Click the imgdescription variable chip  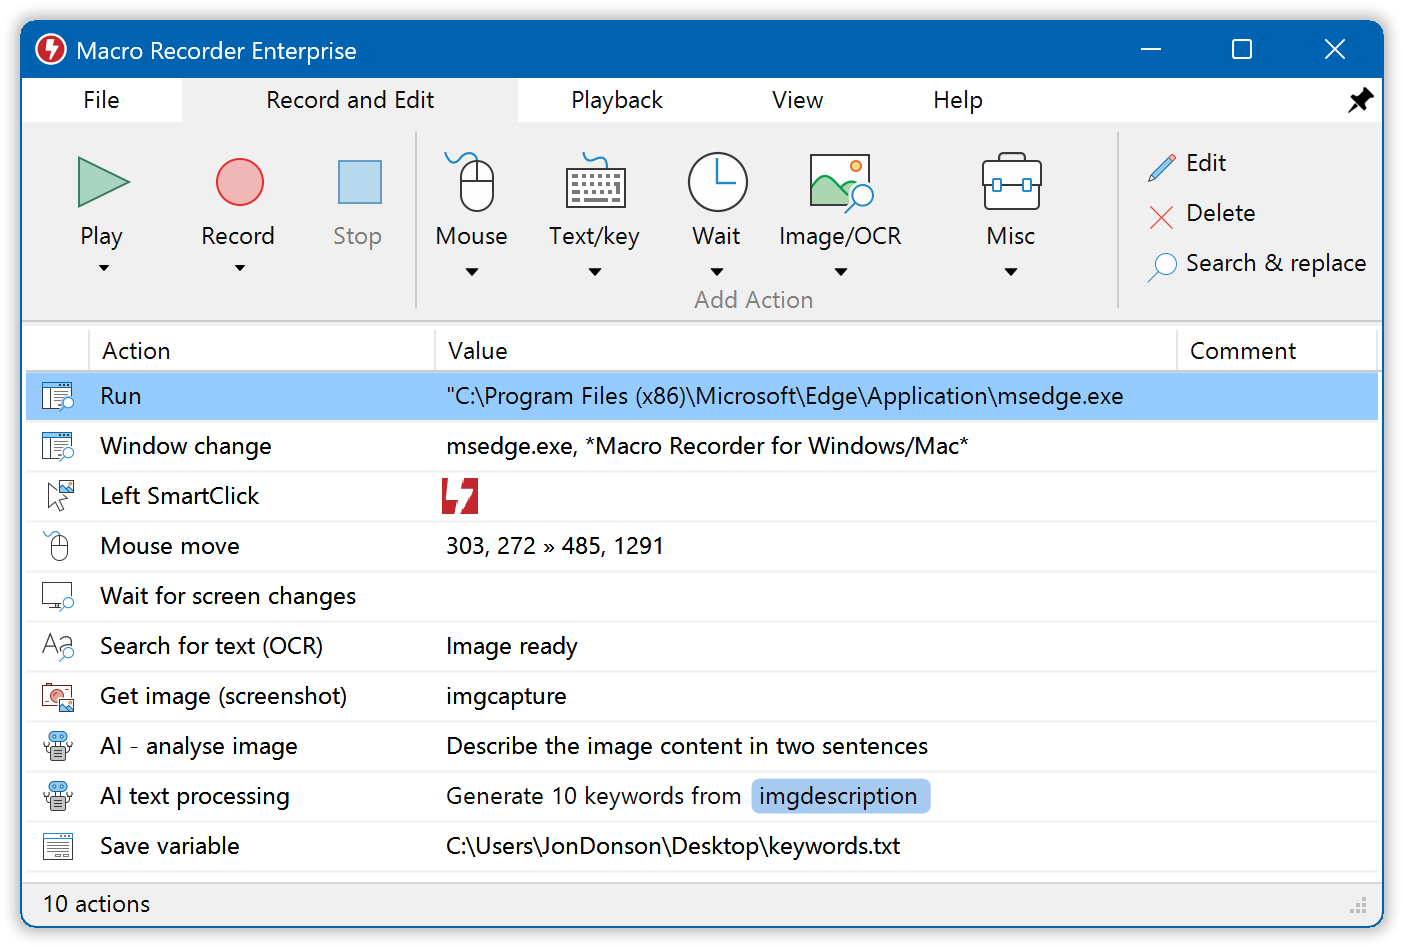click(840, 796)
